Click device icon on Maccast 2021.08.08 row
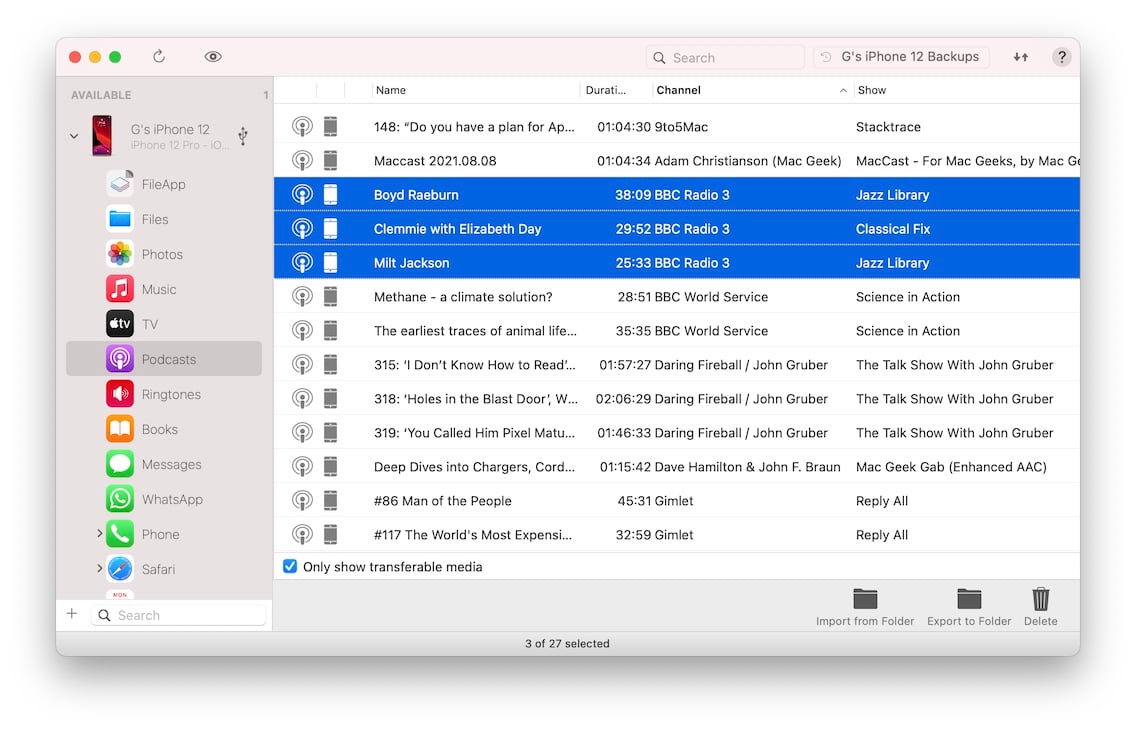1136x730 pixels. 330,160
